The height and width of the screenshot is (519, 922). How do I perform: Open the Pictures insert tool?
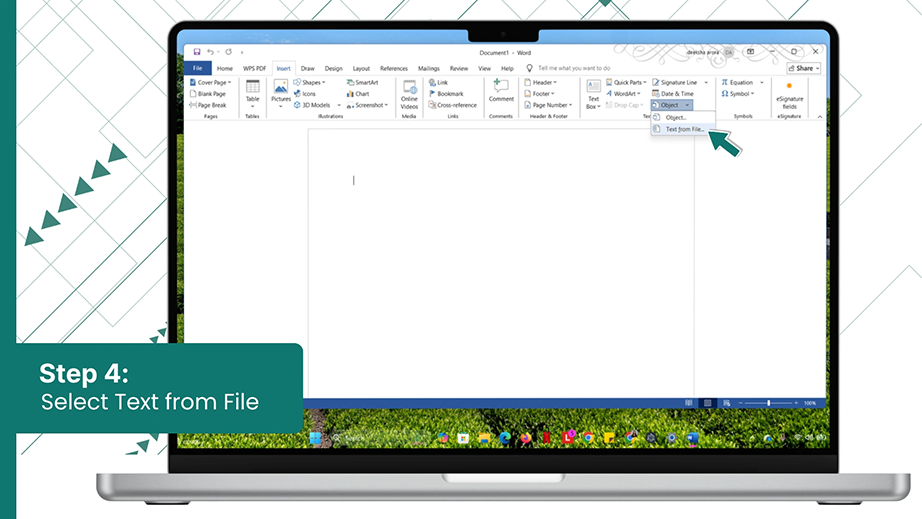tap(281, 93)
